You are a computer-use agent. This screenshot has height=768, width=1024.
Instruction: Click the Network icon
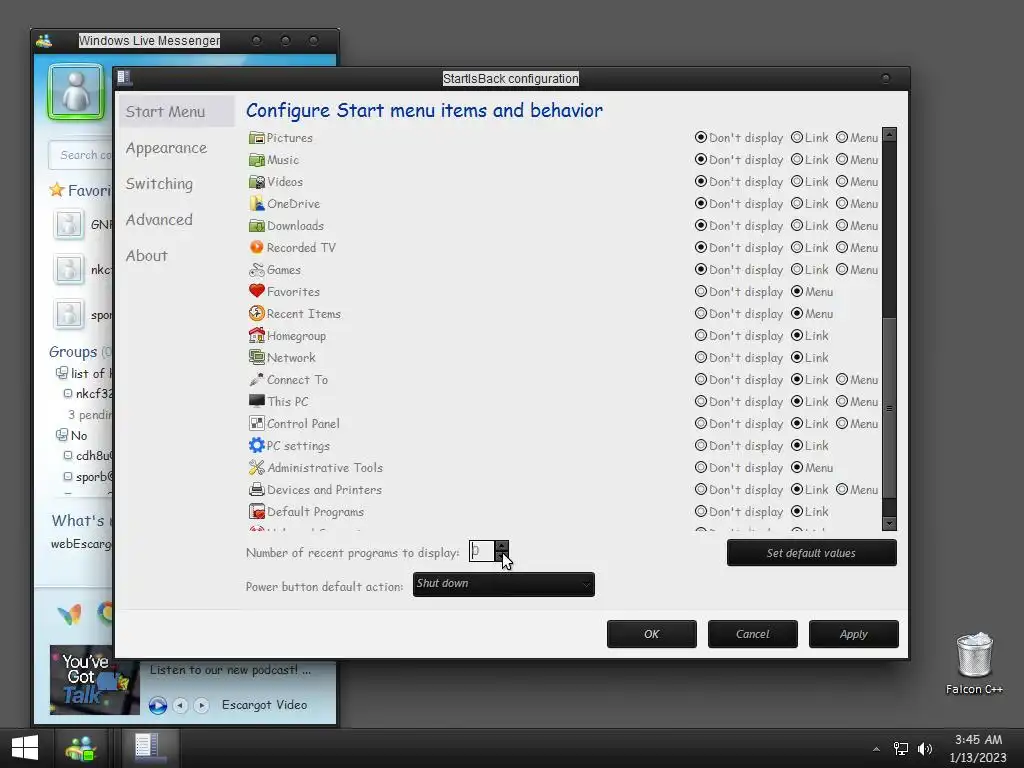point(257,357)
